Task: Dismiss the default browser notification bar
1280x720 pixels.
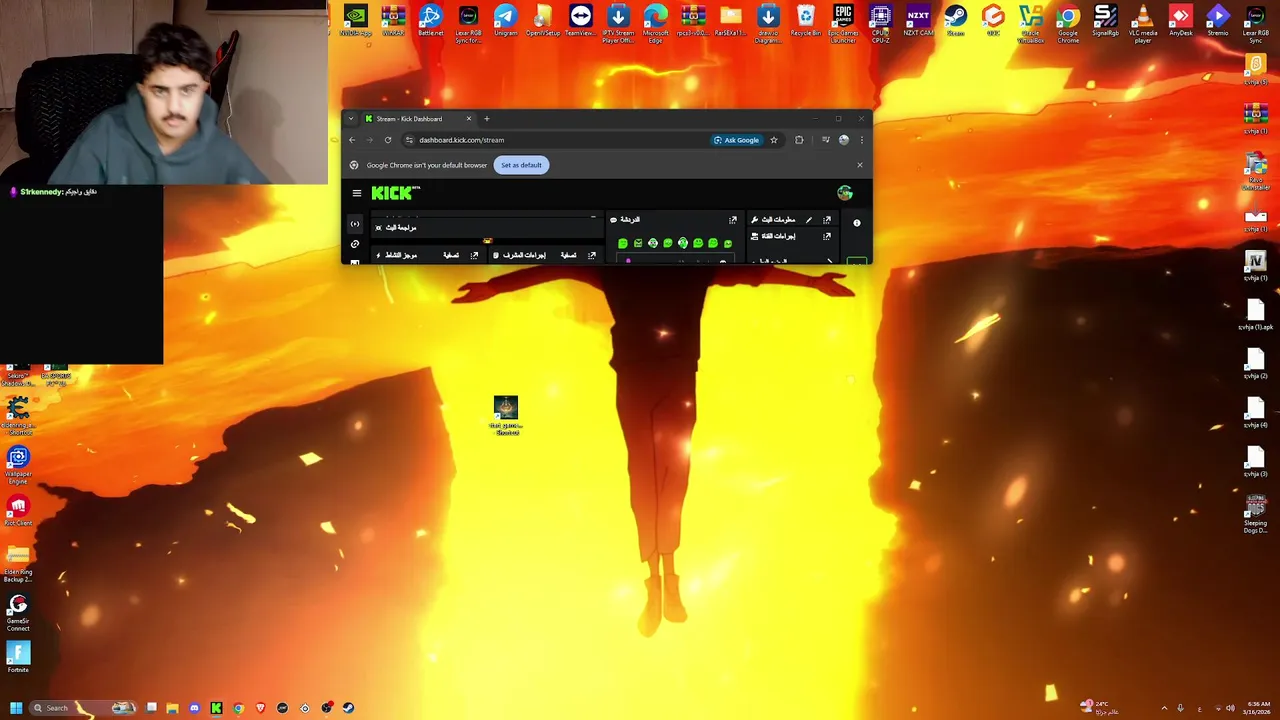Action: coord(859,165)
